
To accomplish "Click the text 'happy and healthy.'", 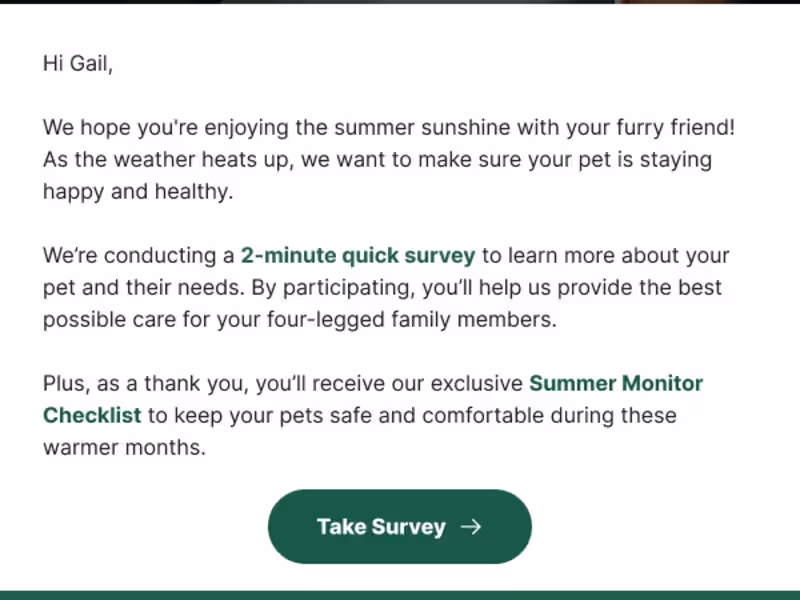I will (x=137, y=192).
